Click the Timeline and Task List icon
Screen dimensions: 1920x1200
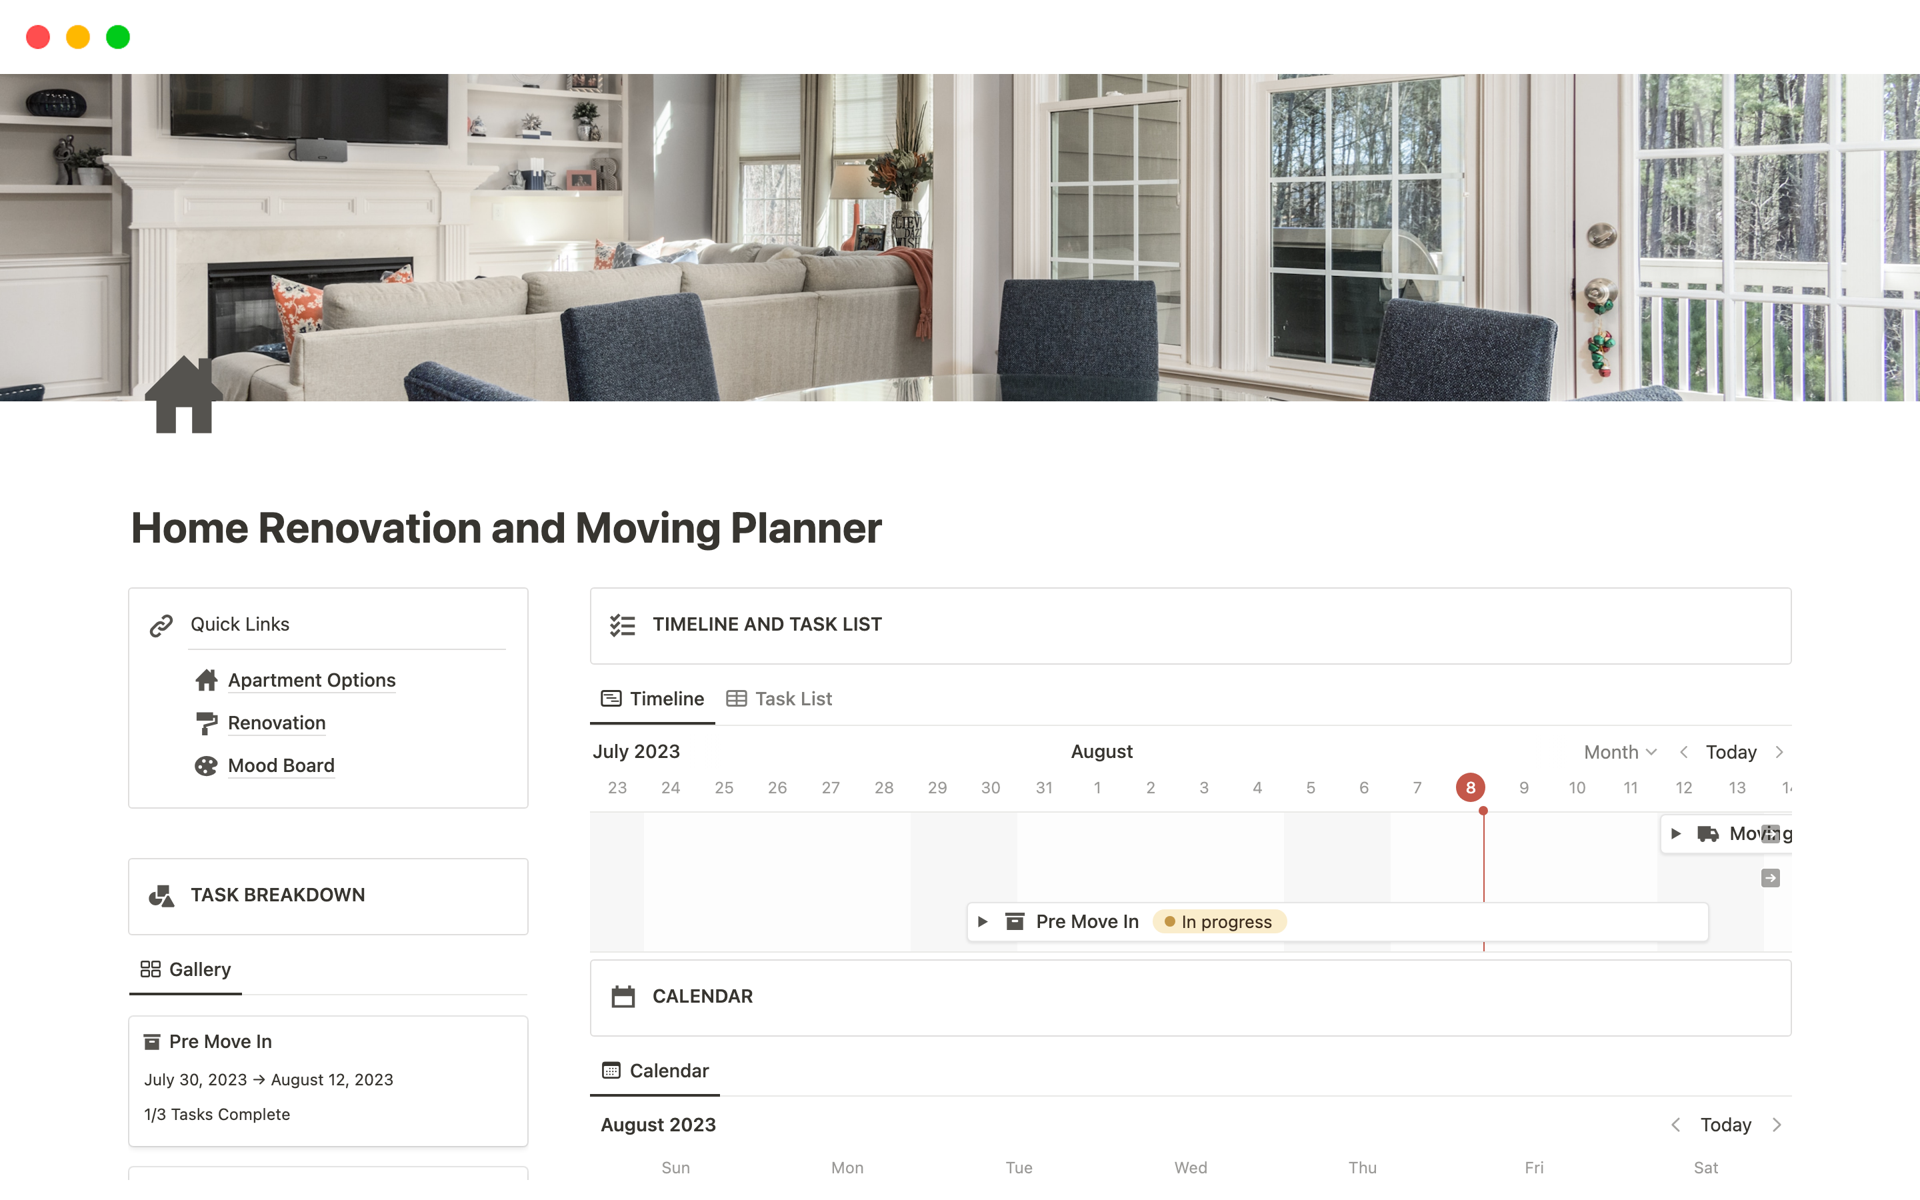623,624
